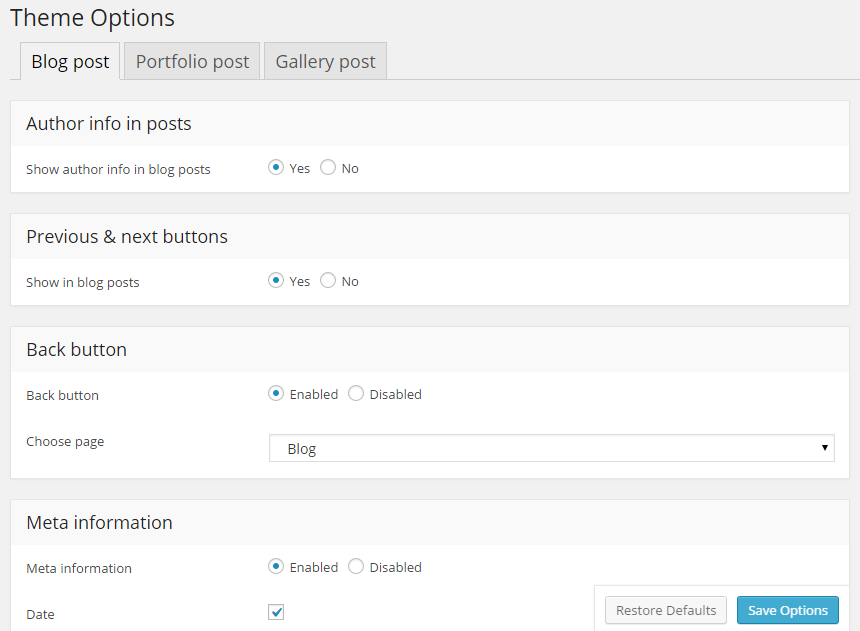The width and height of the screenshot is (860, 631).
Task: Click the Previous & next buttons section header
Action: (127, 237)
